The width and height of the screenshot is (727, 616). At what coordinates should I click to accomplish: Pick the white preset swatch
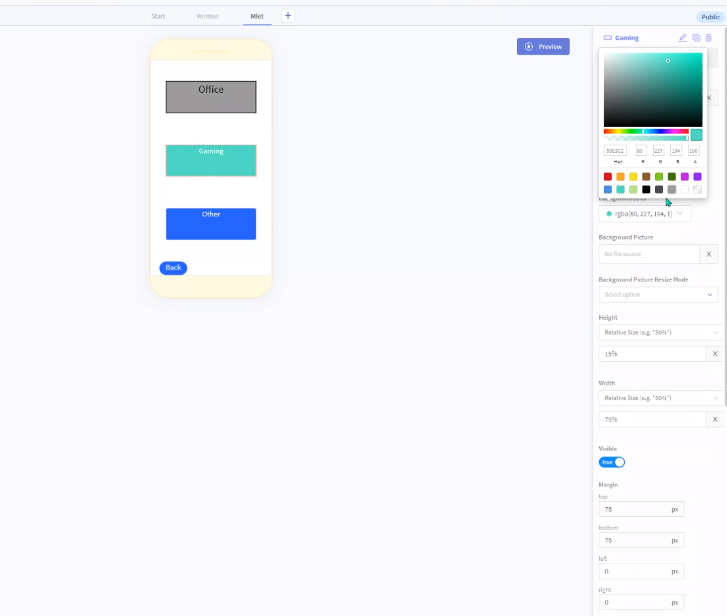(685, 190)
